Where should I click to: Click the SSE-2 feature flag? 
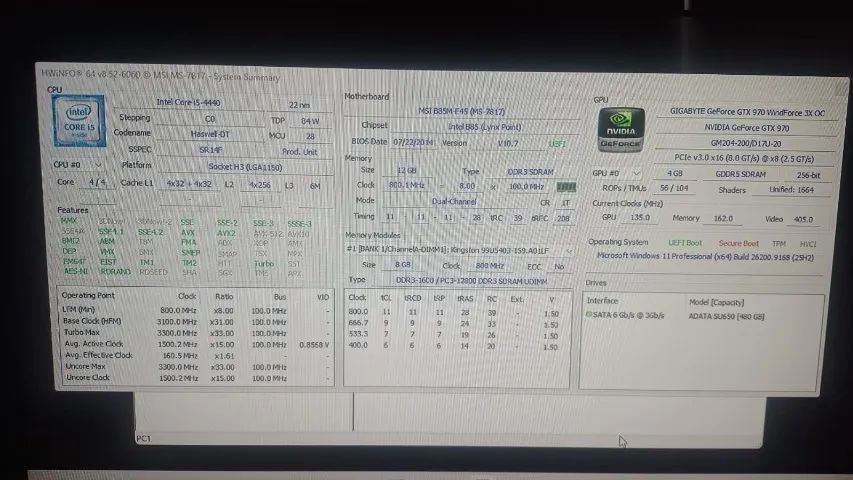227,223
